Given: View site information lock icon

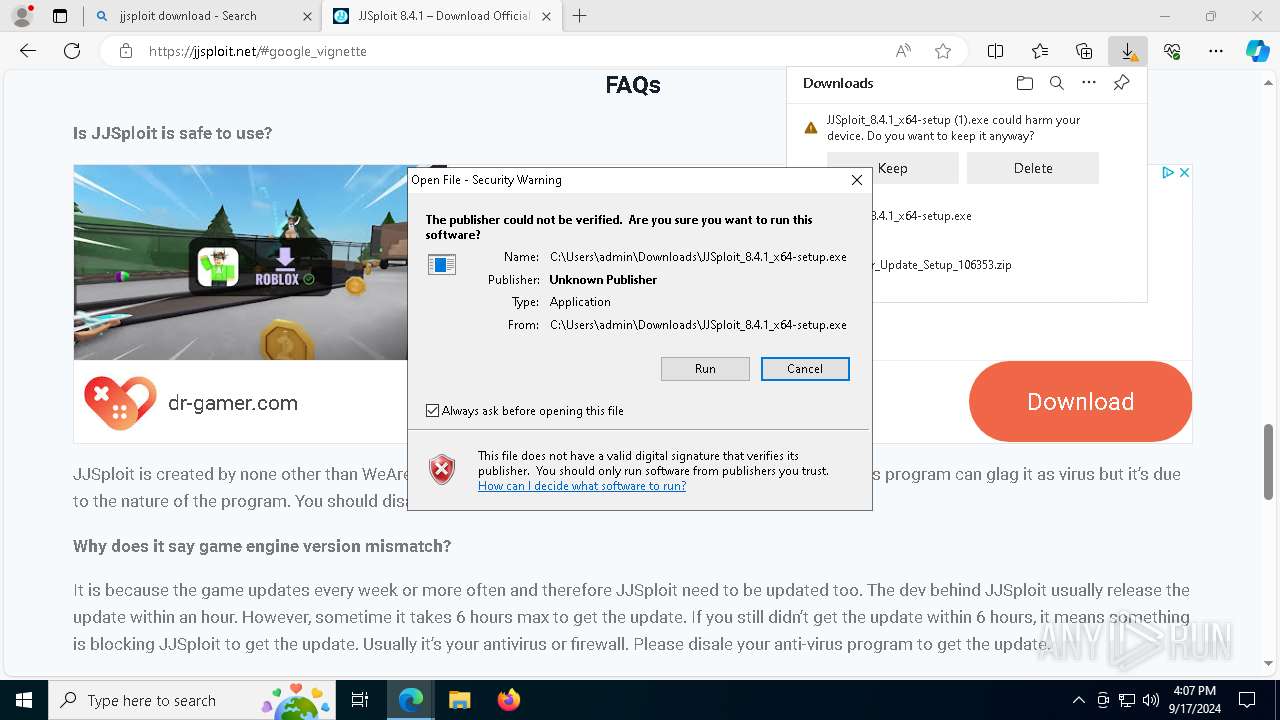Looking at the screenshot, I should pos(125,51).
